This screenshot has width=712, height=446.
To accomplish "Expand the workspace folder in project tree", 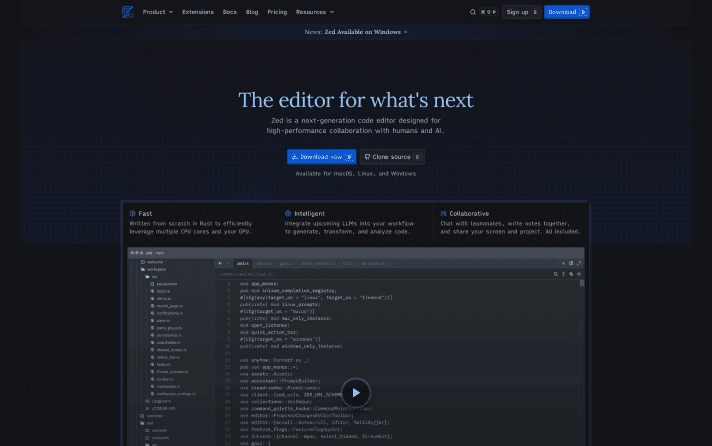I will (153, 269).
